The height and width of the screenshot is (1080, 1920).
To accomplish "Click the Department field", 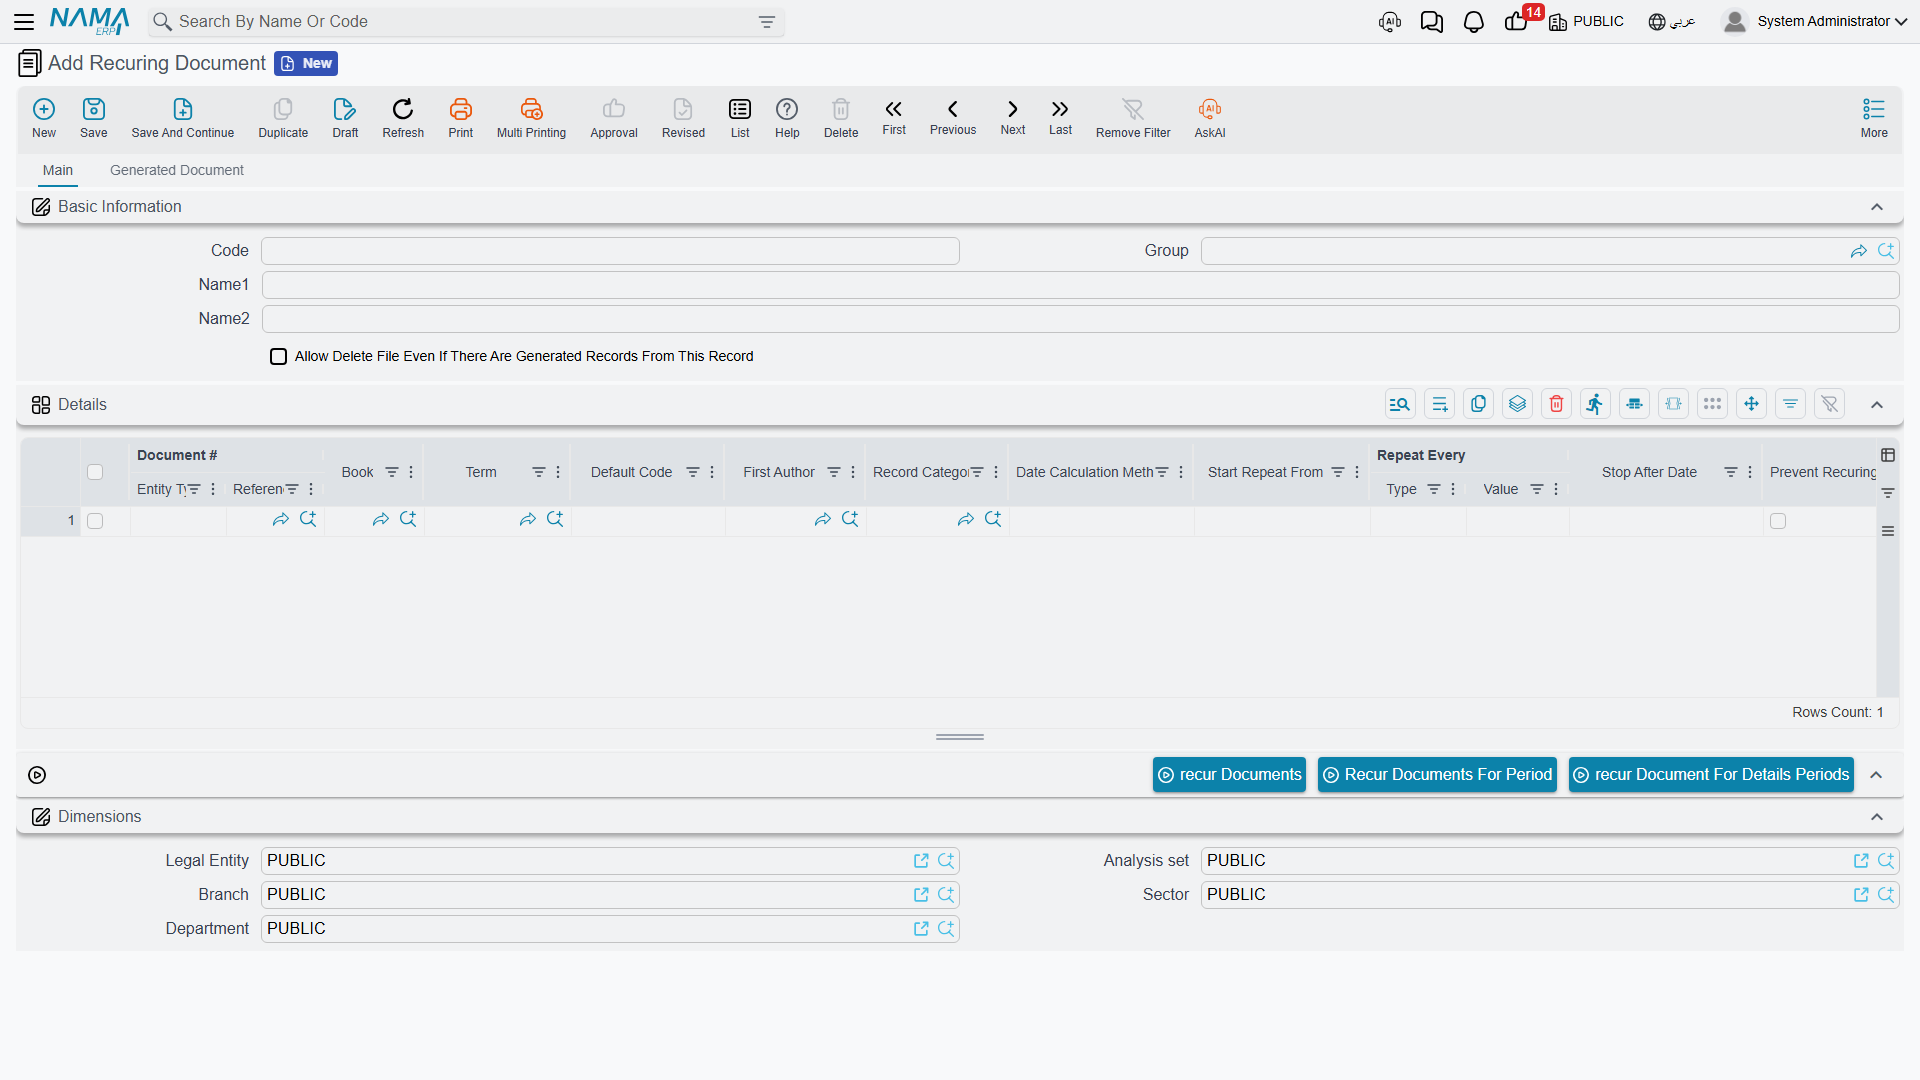I will [x=610, y=929].
